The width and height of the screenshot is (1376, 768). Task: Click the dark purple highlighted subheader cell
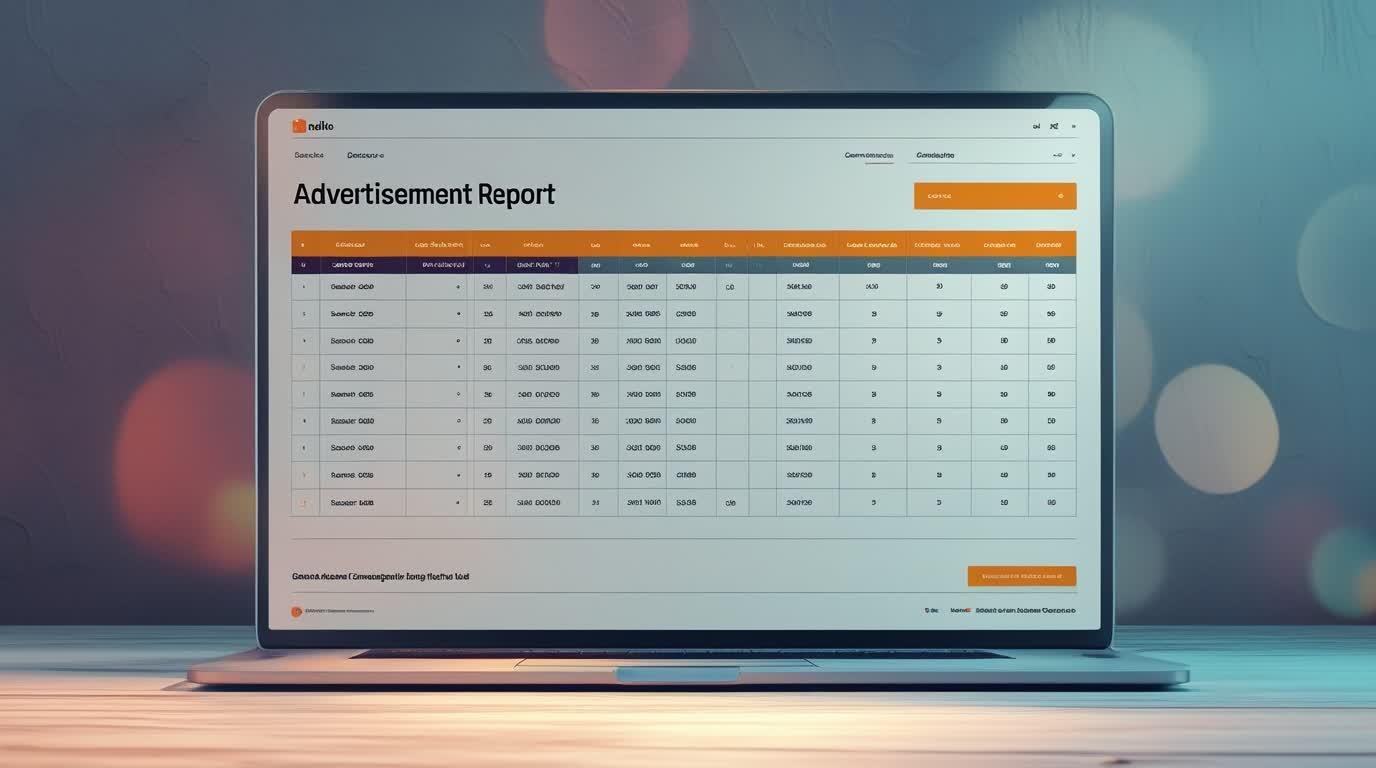541,266
